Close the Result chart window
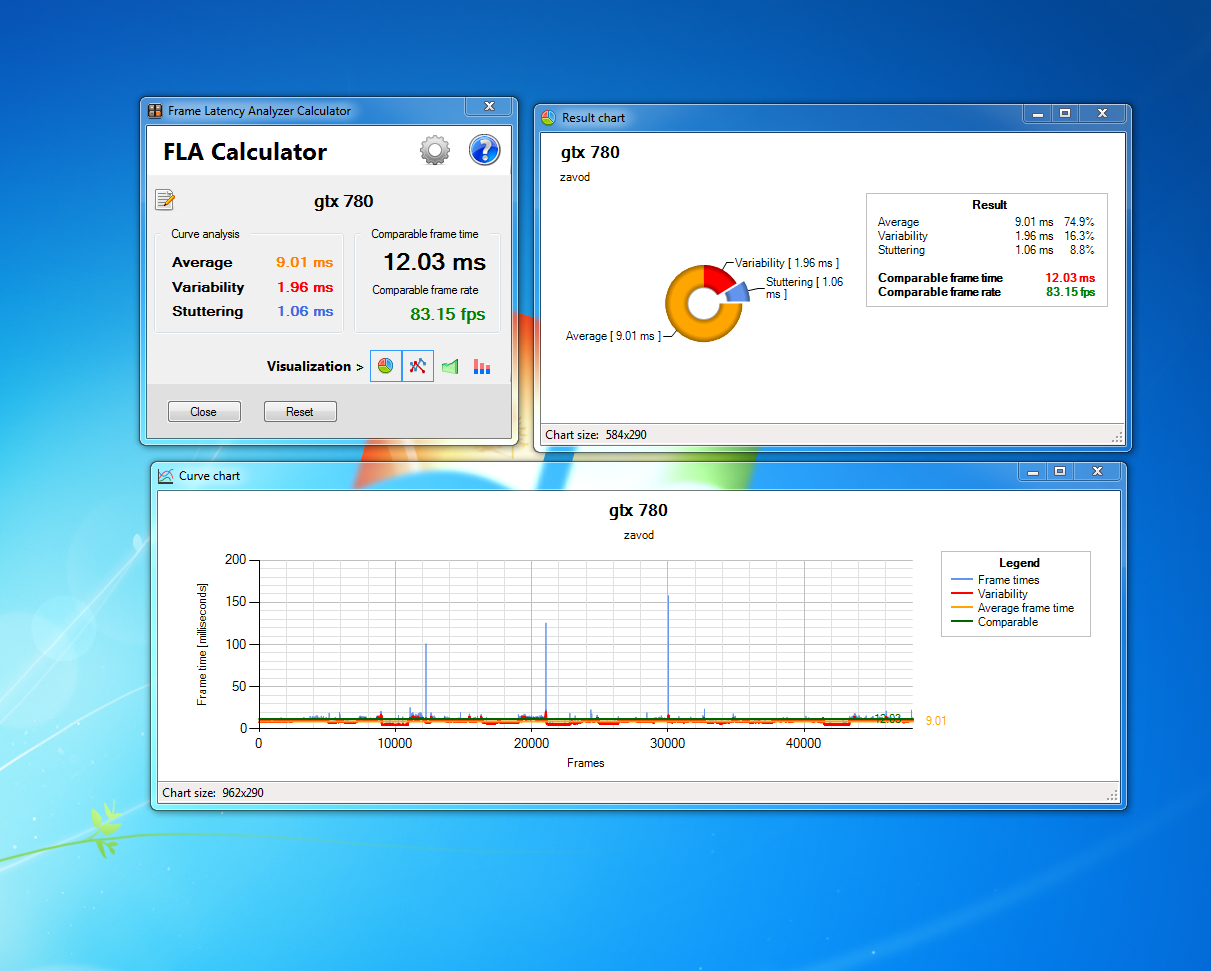The image size is (1211, 971). coord(1102,114)
